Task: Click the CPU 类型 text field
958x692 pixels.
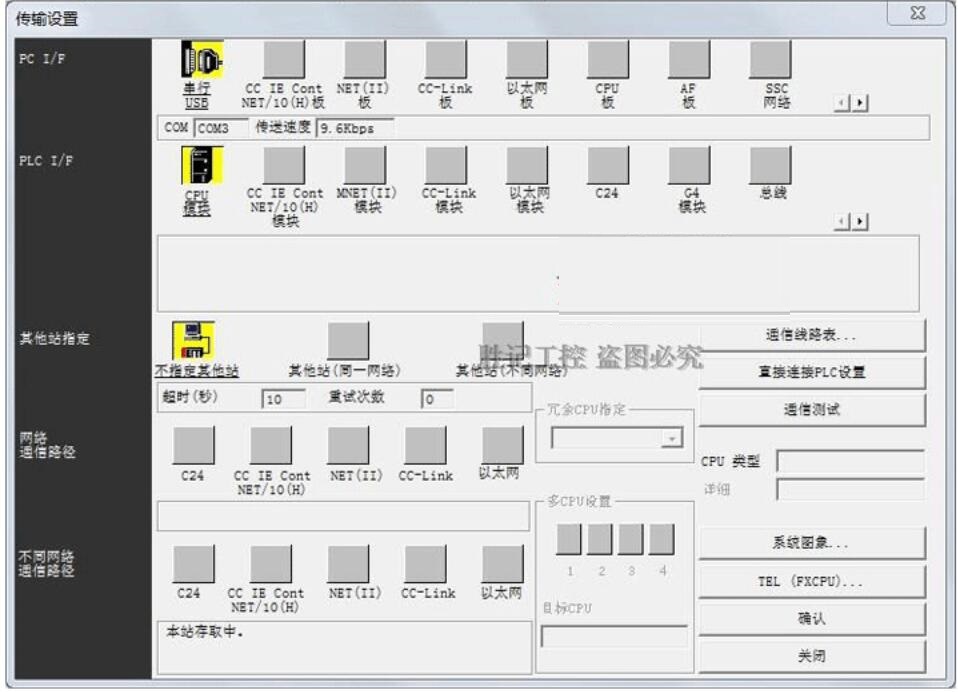Action: pos(850,461)
